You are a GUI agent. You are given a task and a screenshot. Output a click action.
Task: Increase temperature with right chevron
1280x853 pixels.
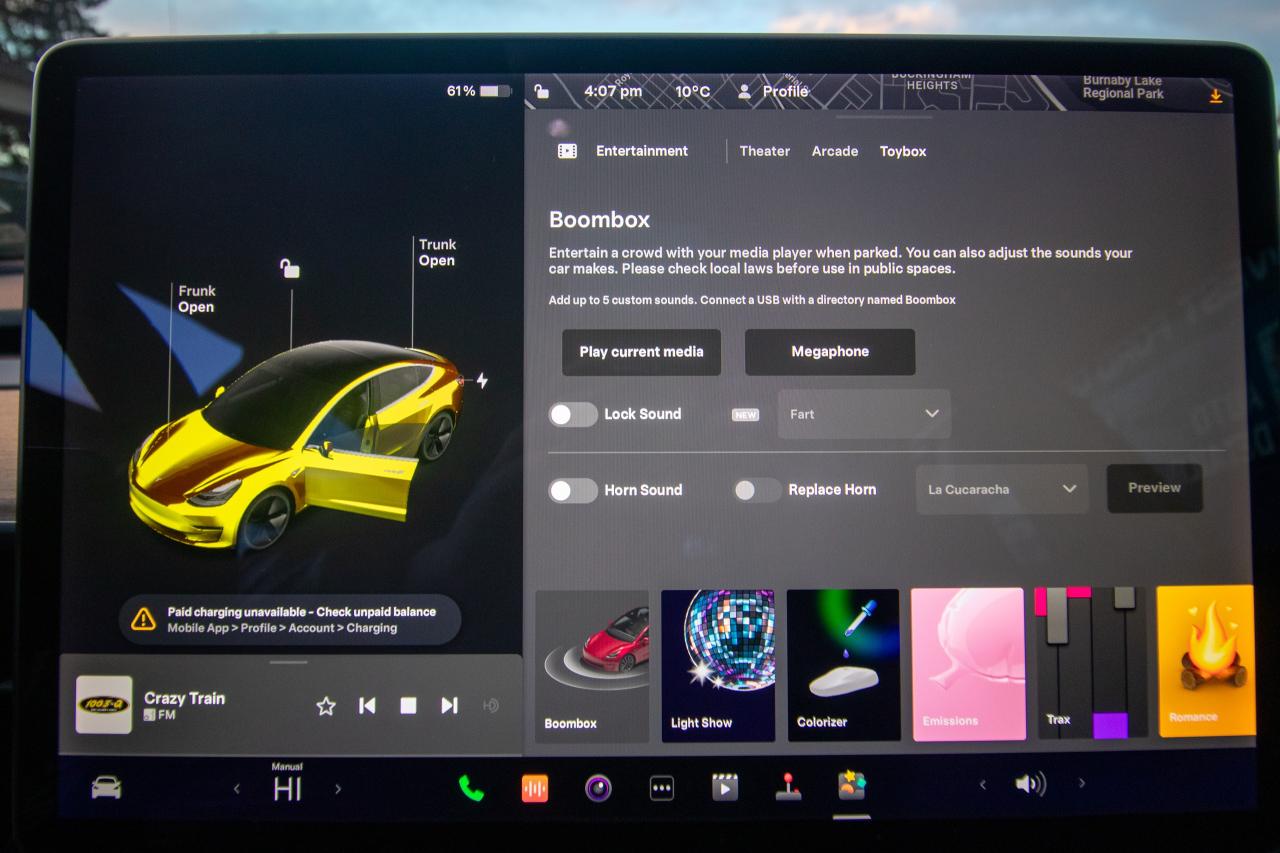pyautogui.click(x=338, y=789)
